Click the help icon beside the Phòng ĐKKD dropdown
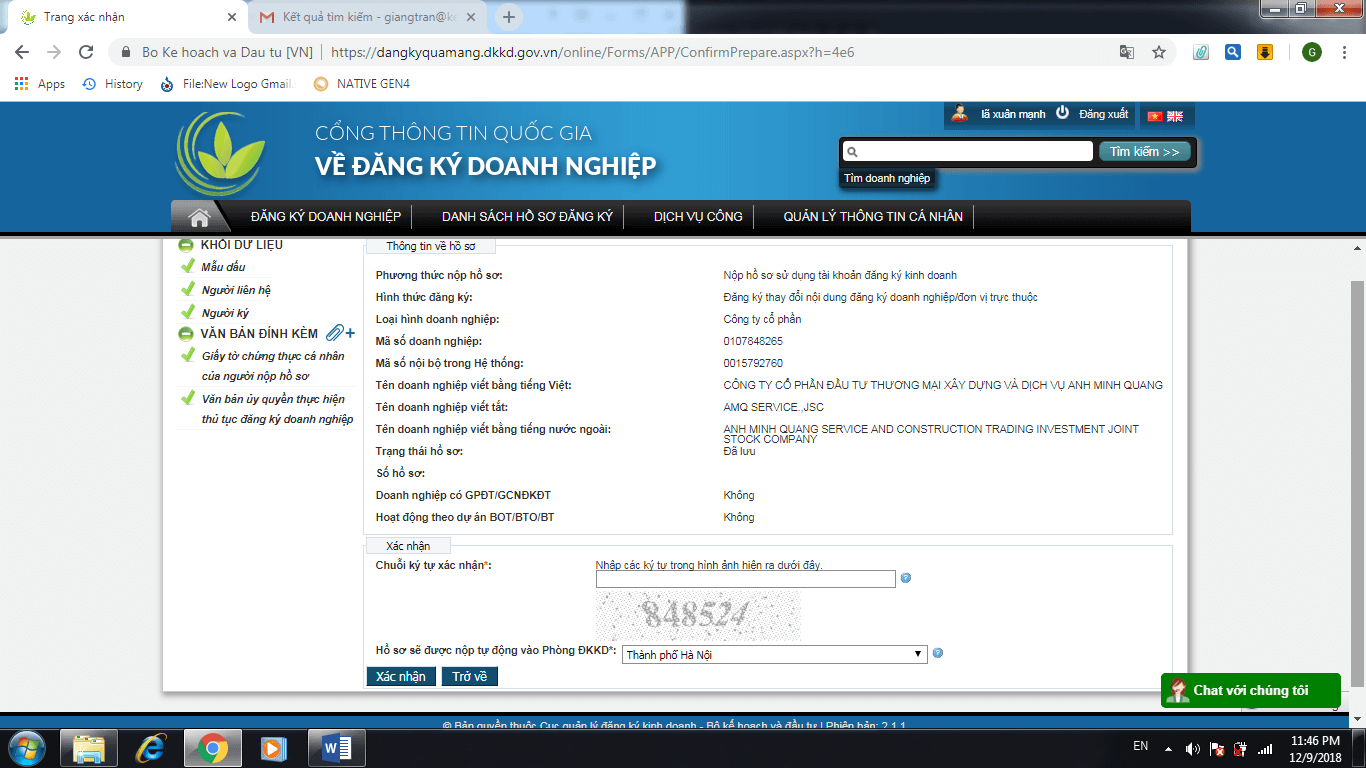This screenshot has width=1366, height=768. coord(938,654)
